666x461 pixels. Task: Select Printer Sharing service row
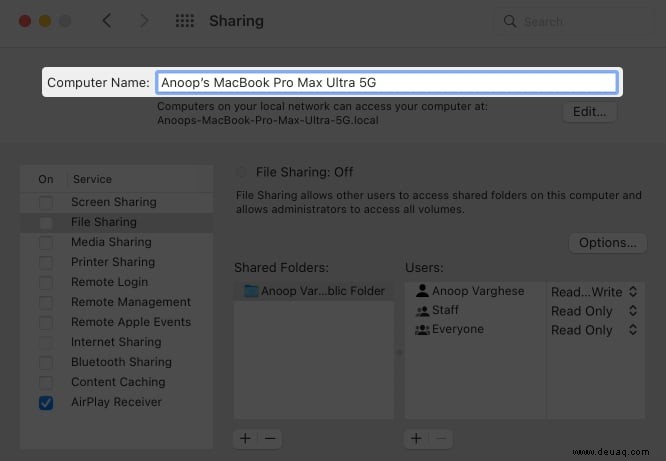(116, 262)
